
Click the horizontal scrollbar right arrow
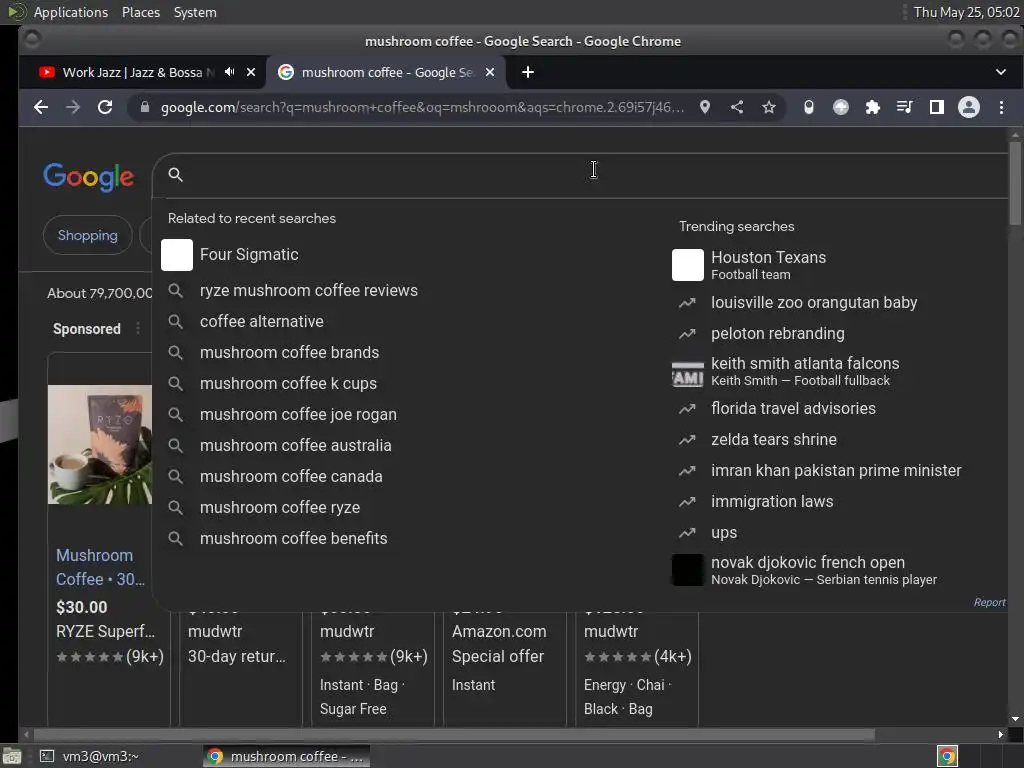click(1000, 735)
